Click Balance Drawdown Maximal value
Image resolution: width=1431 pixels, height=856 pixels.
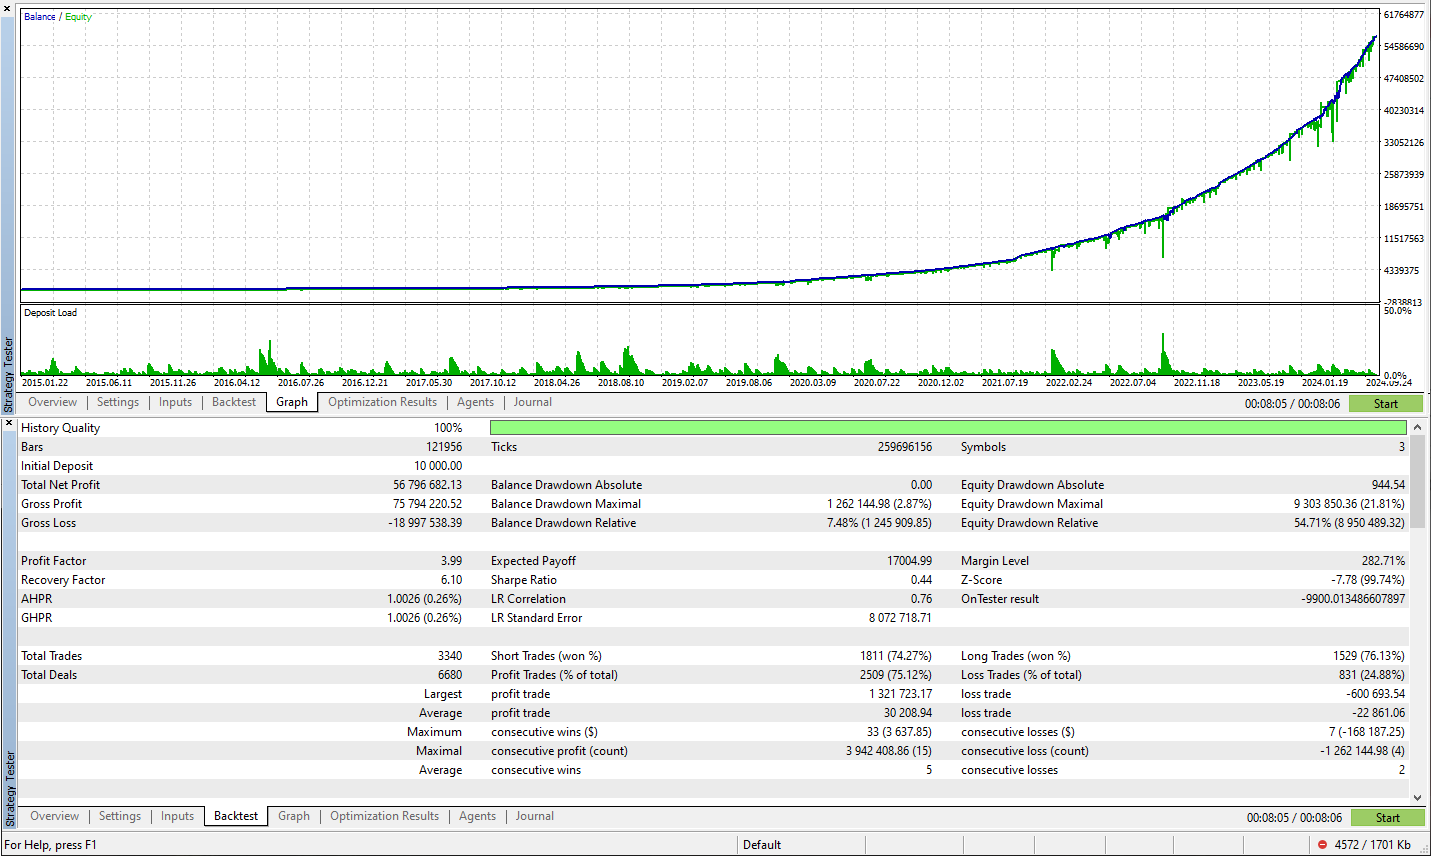pos(879,504)
